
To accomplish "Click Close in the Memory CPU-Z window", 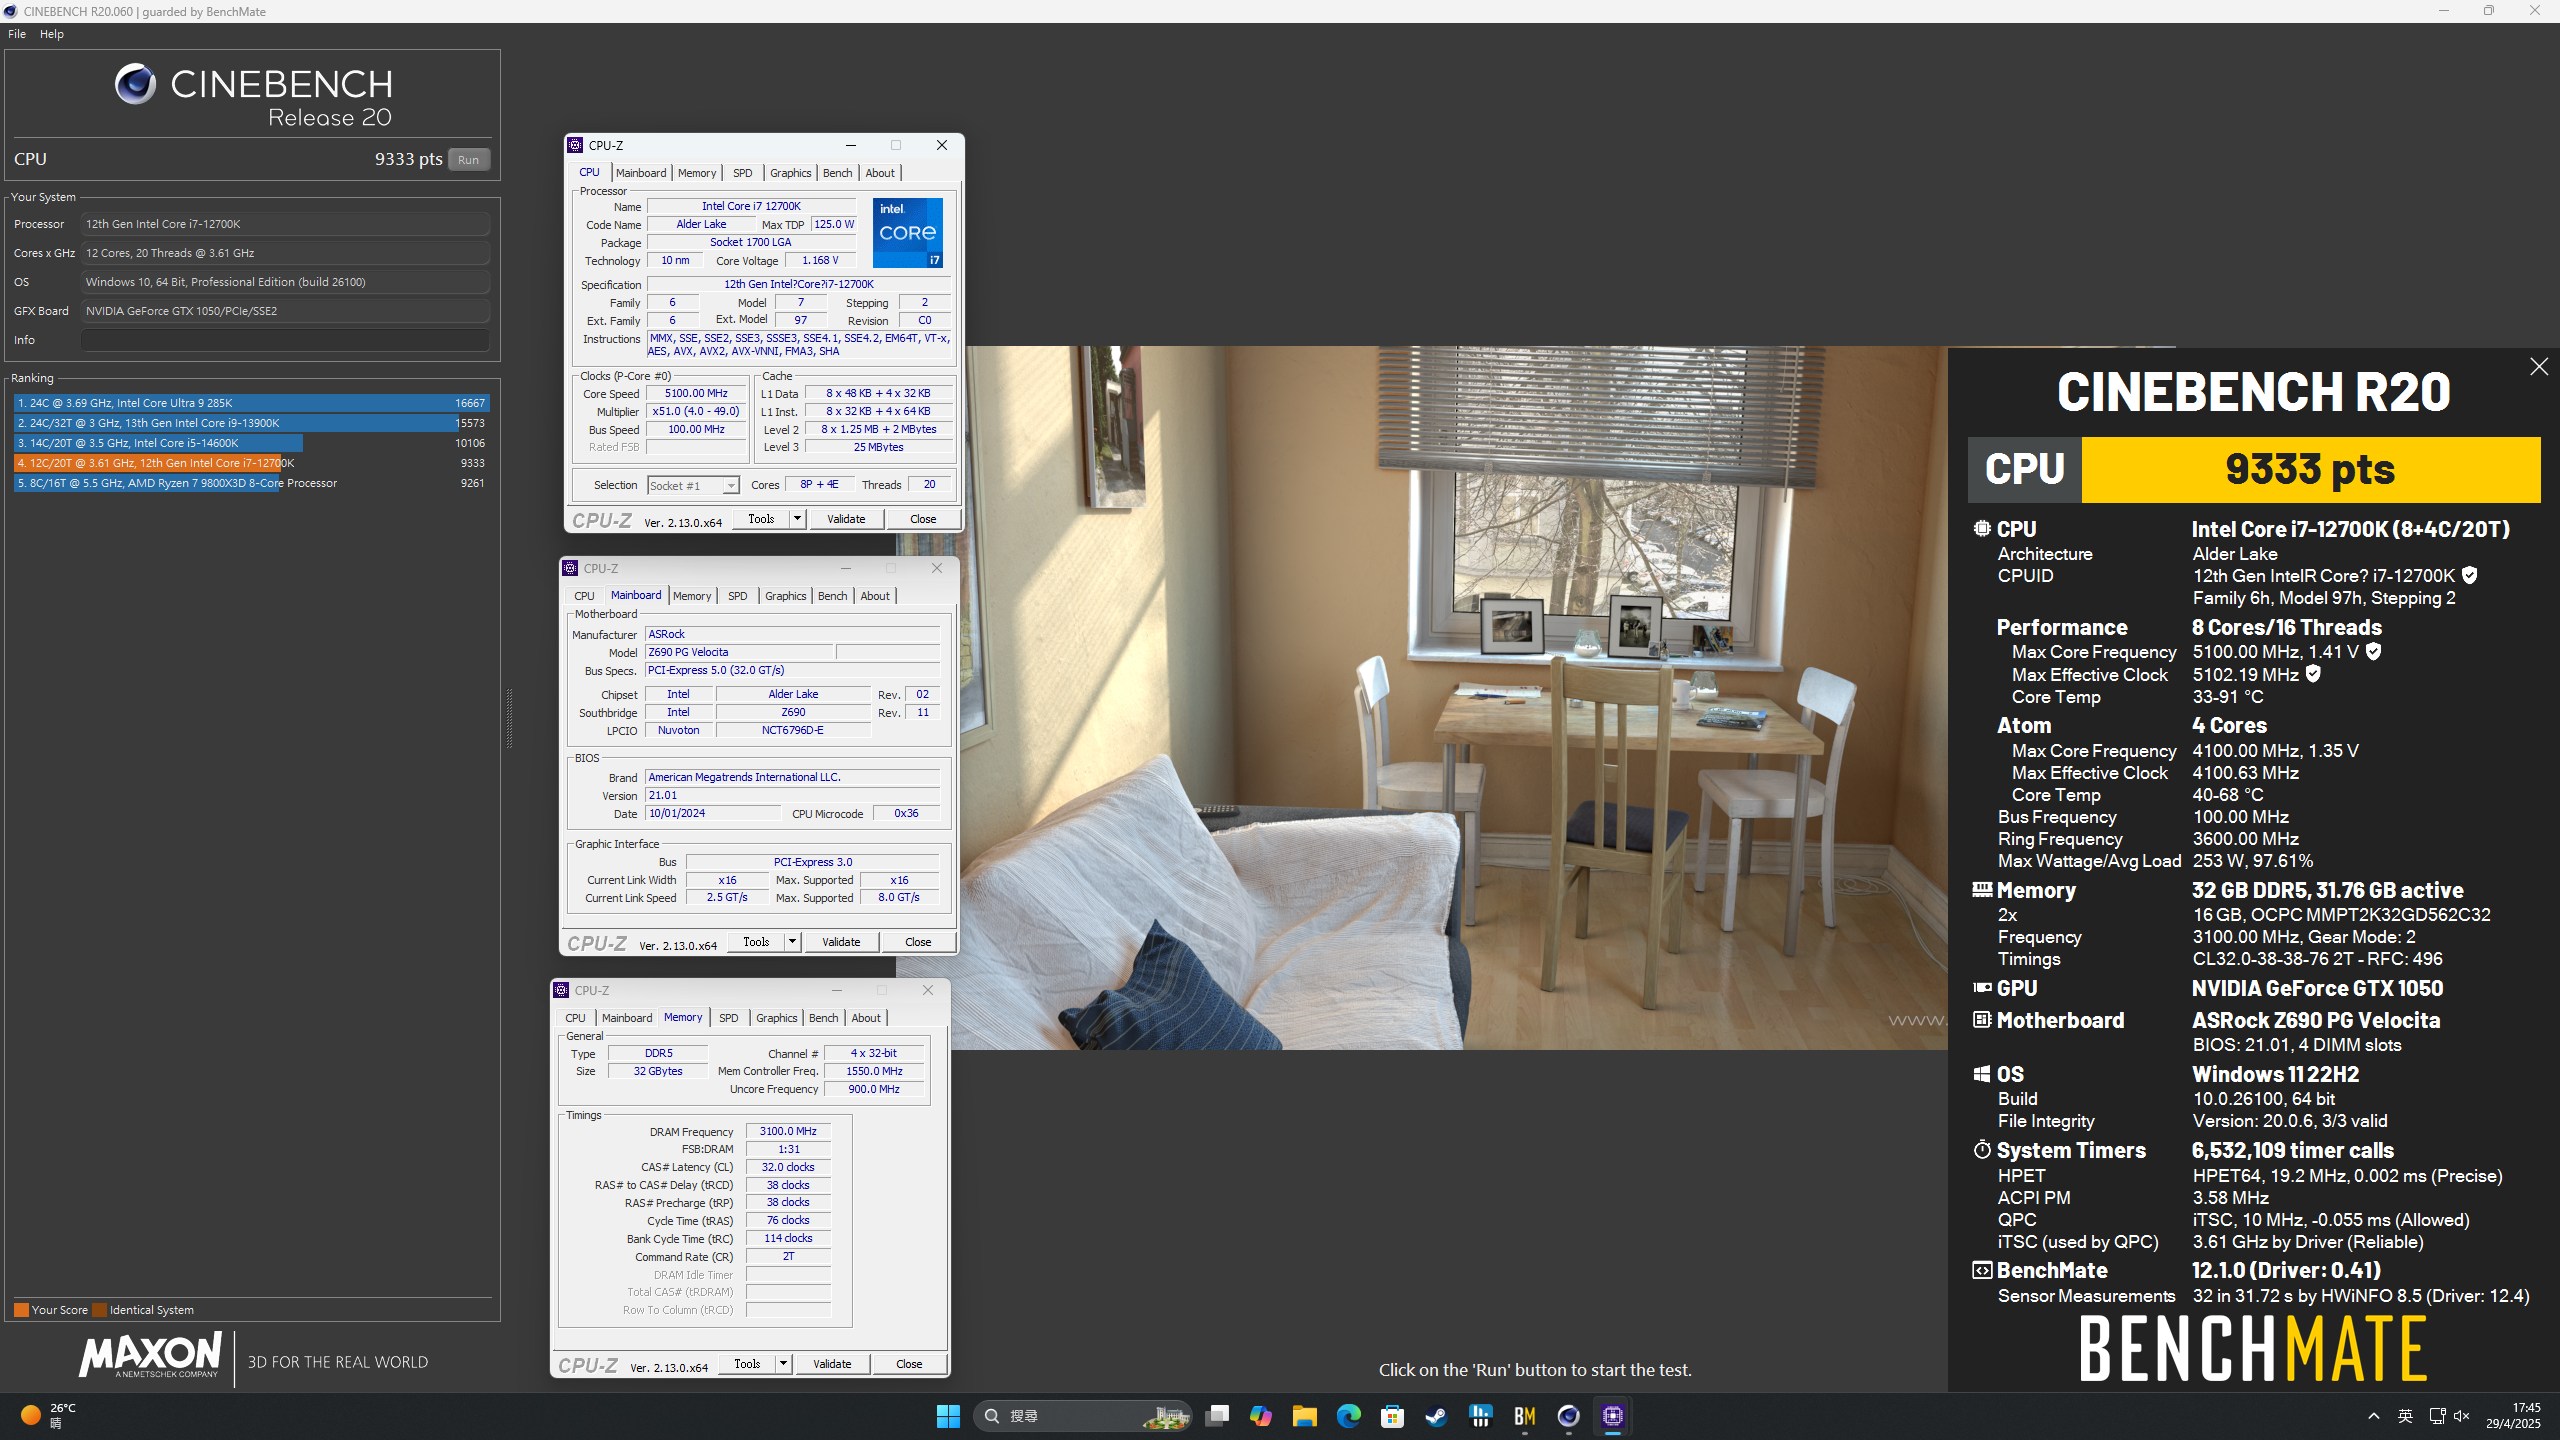I will (909, 1364).
